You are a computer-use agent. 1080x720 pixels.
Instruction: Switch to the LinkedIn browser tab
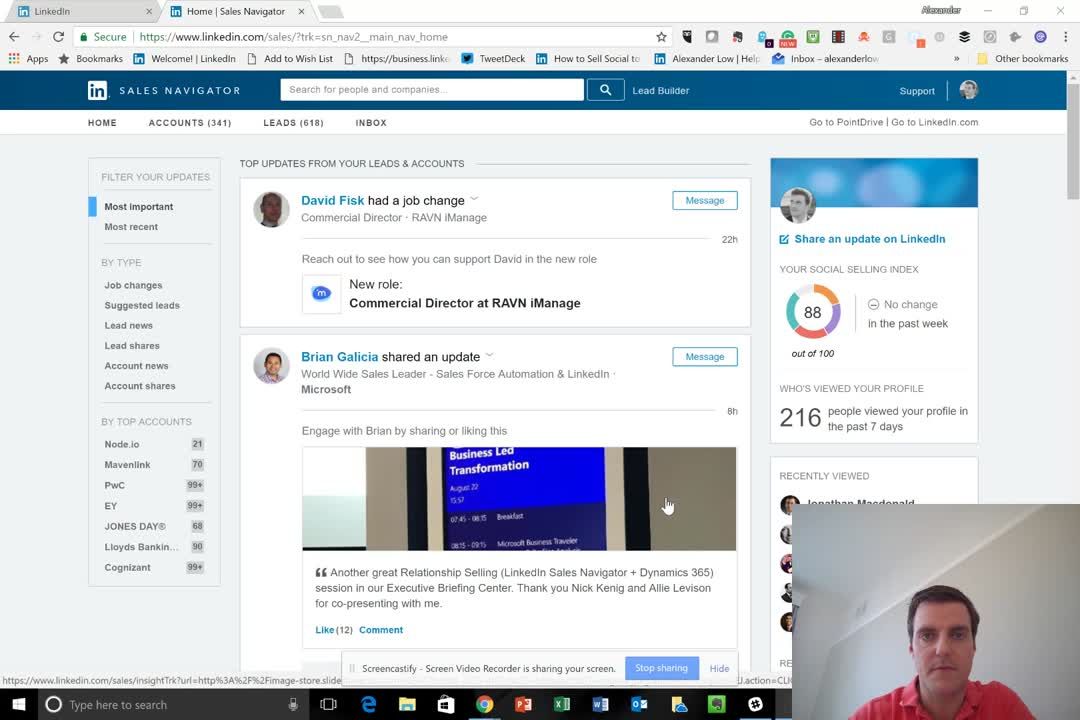click(79, 12)
